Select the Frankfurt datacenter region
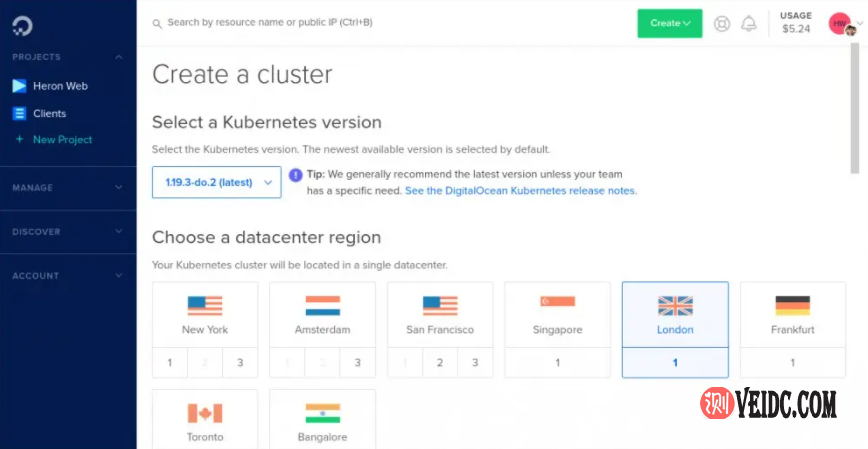 tap(792, 314)
